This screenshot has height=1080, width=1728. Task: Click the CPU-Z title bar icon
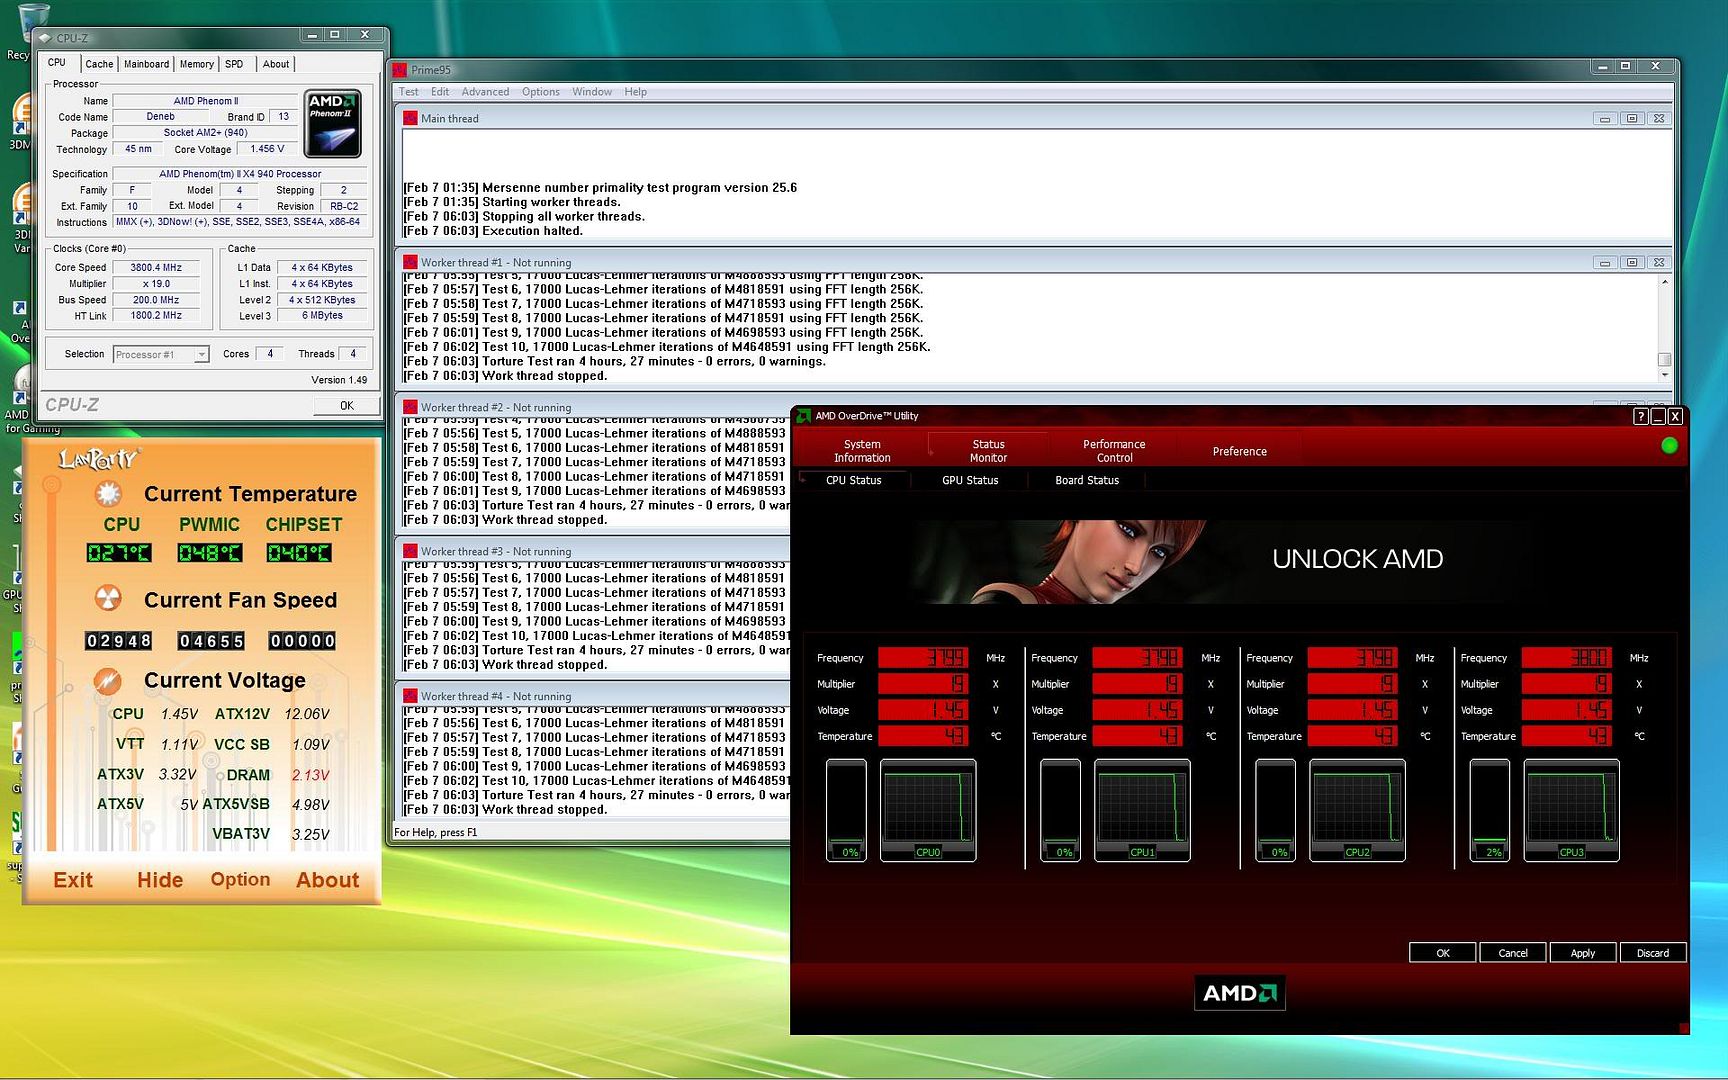tap(44, 38)
